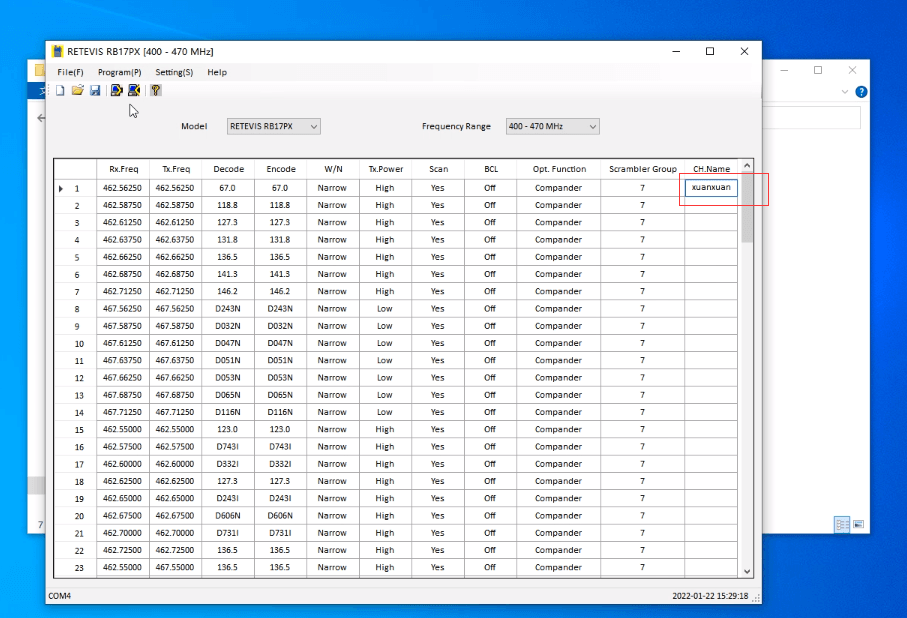Open the Program(P) menu
This screenshot has height=618, width=907.
119,72
